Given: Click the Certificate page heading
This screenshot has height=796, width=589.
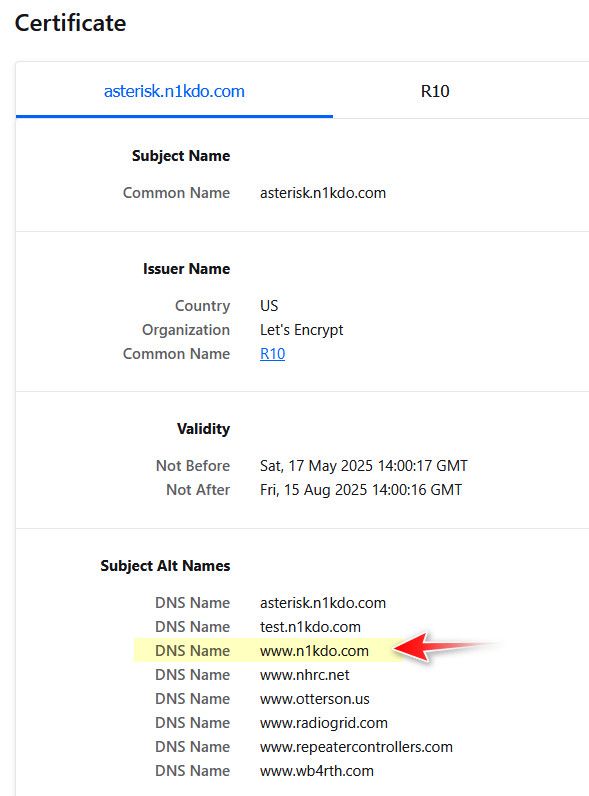Looking at the screenshot, I should [71, 23].
